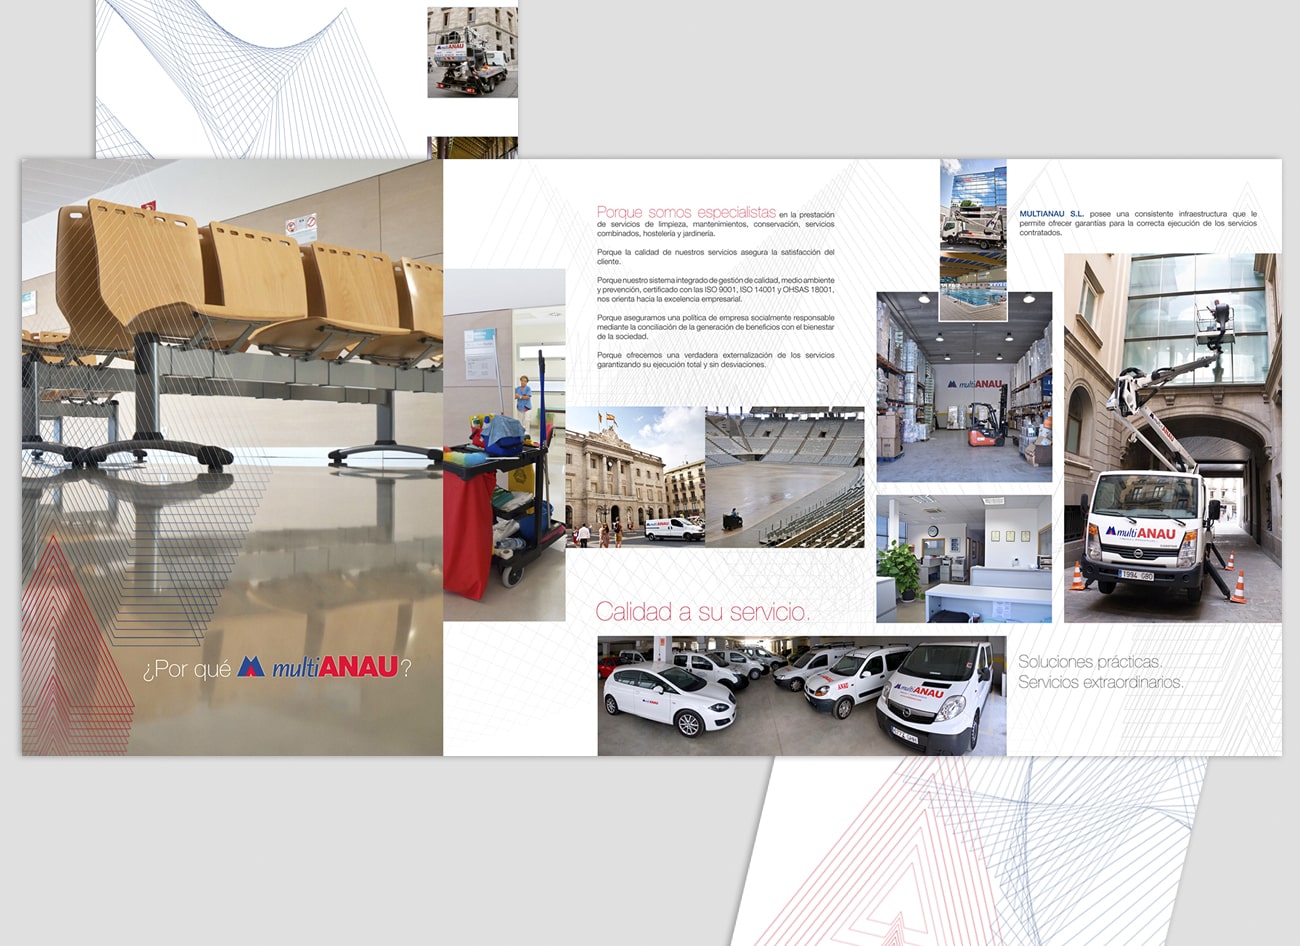Click the truck's front license plate
The width and height of the screenshot is (1300, 946).
coord(1136,575)
